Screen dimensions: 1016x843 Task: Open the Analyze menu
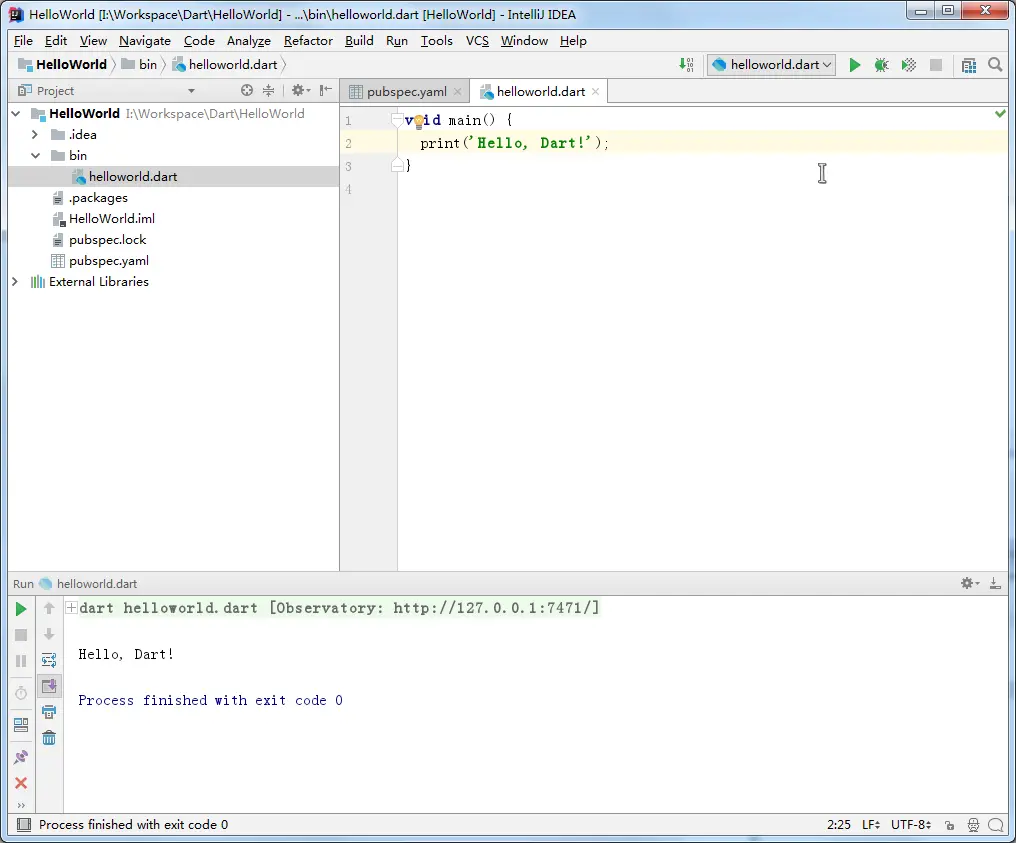click(x=249, y=41)
